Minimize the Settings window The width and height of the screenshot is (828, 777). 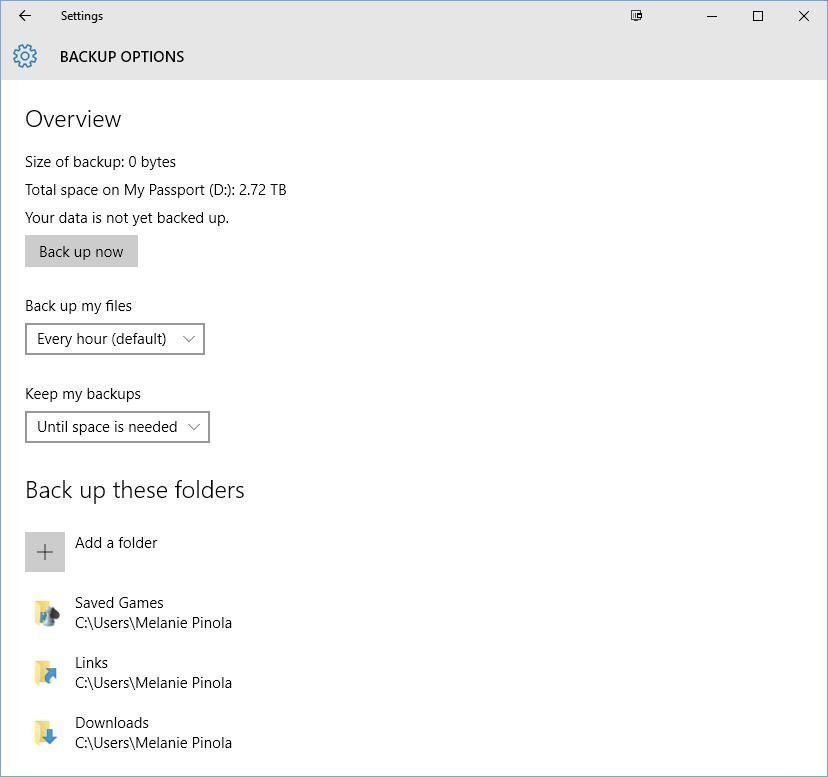click(712, 16)
